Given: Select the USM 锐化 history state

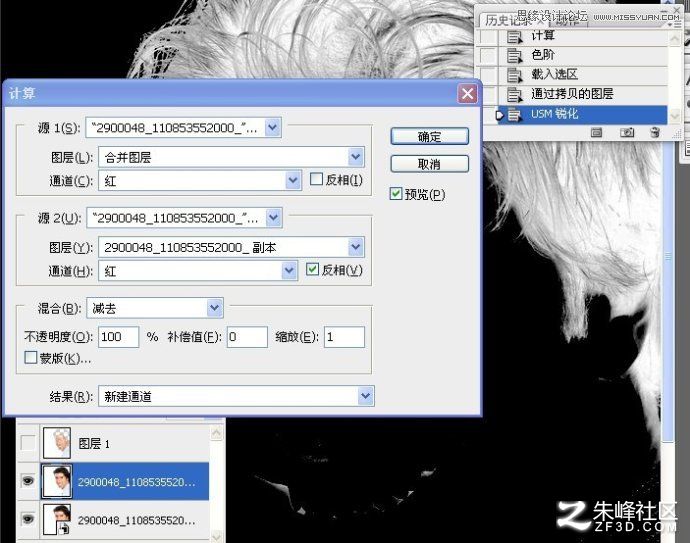Looking at the screenshot, I should (x=583, y=114).
